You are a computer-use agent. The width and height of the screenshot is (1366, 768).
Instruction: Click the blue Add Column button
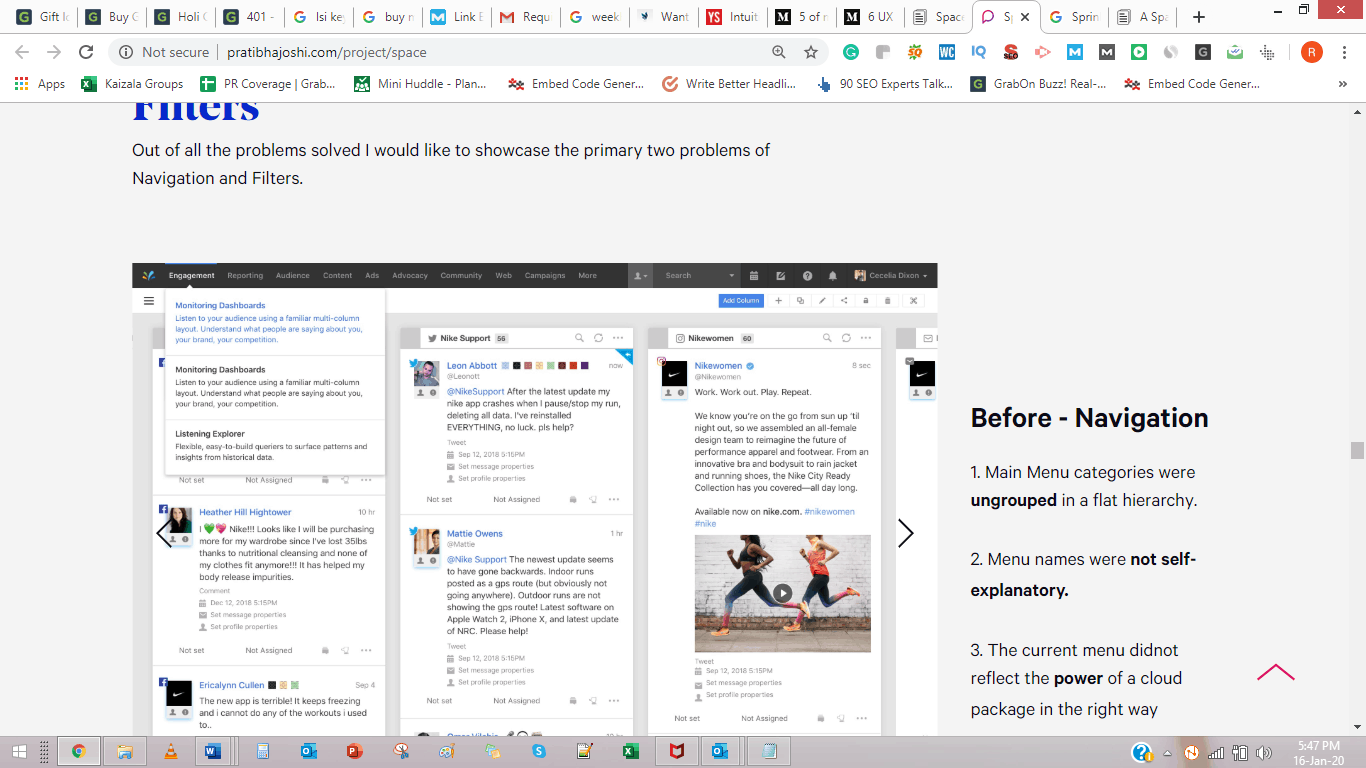click(740, 300)
